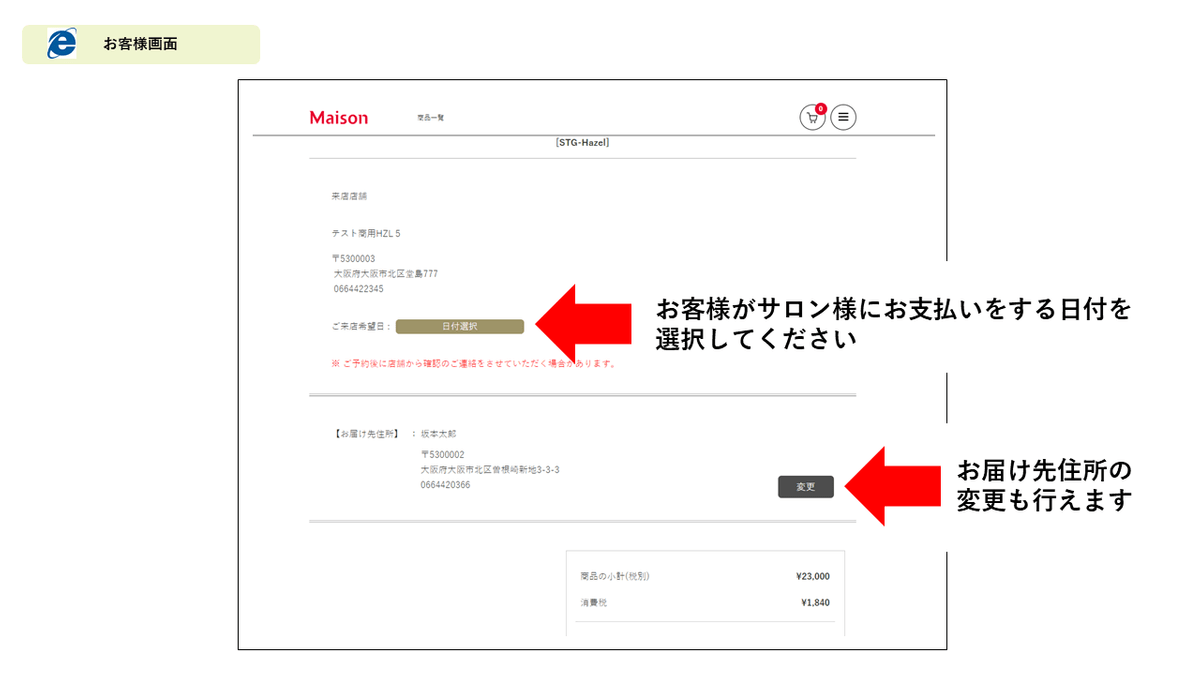Select the 商品の小計(税別) label
The width and height of the screenshot is (1200, 675).
[615, 576]
